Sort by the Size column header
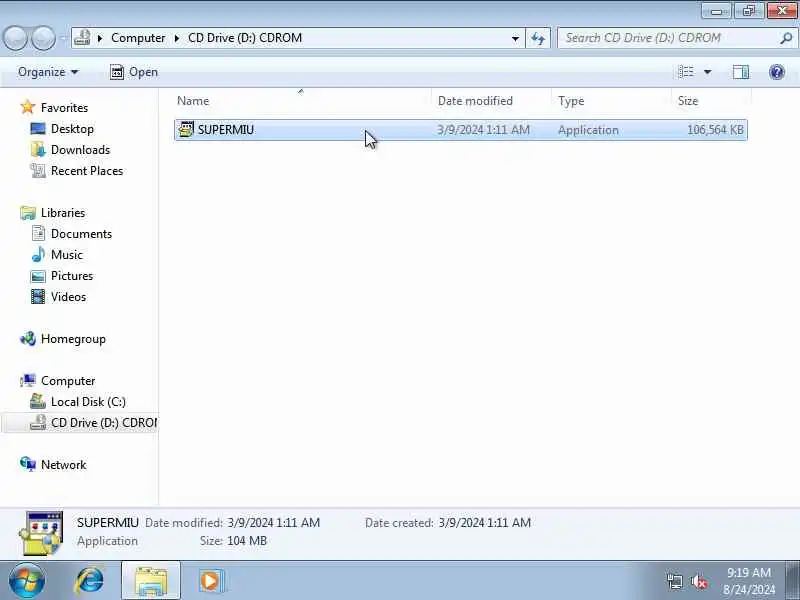This screenshot has width=800, height=600. tap(711, 101)
